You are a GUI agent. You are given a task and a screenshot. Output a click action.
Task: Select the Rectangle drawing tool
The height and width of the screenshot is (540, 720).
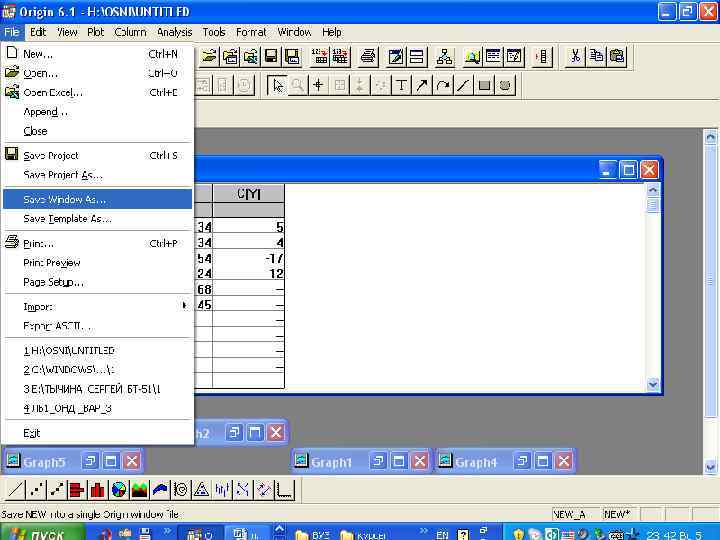(484, 85)
